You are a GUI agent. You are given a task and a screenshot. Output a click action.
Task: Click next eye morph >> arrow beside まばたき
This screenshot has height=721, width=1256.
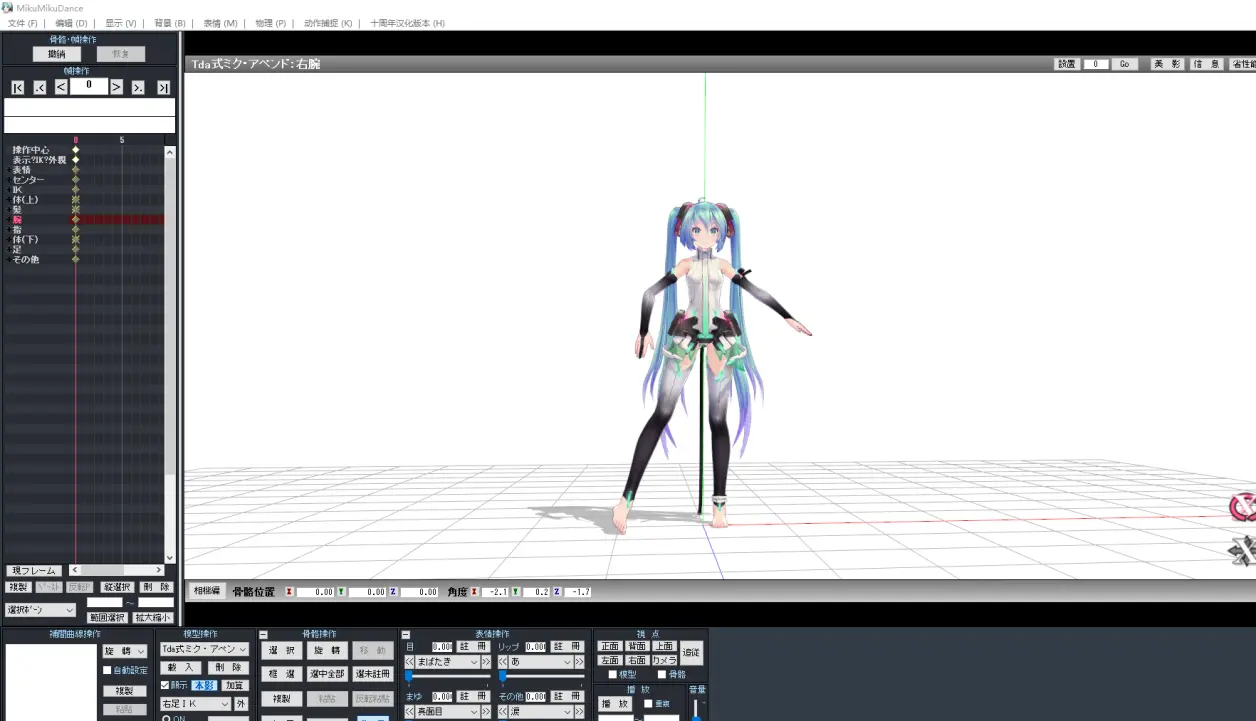[487, 662]
